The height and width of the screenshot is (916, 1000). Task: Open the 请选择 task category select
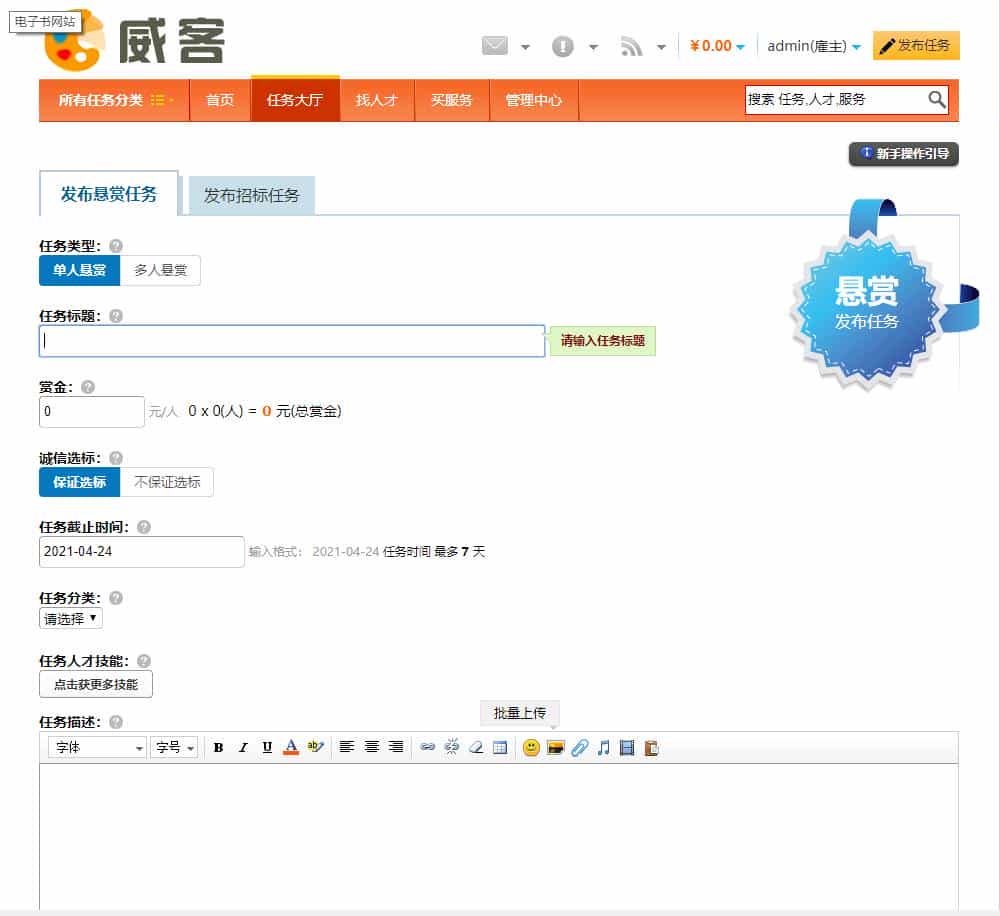coord(71,618)
